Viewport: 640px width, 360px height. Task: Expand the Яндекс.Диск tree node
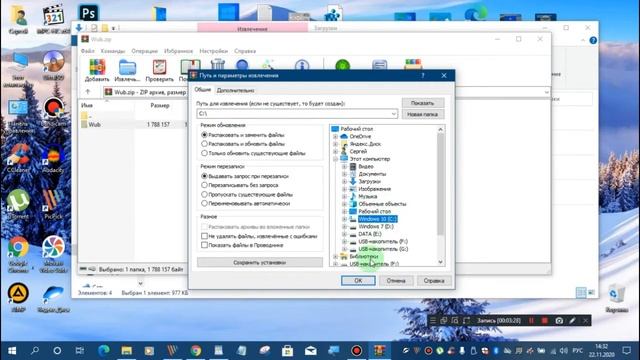(336, 144)
